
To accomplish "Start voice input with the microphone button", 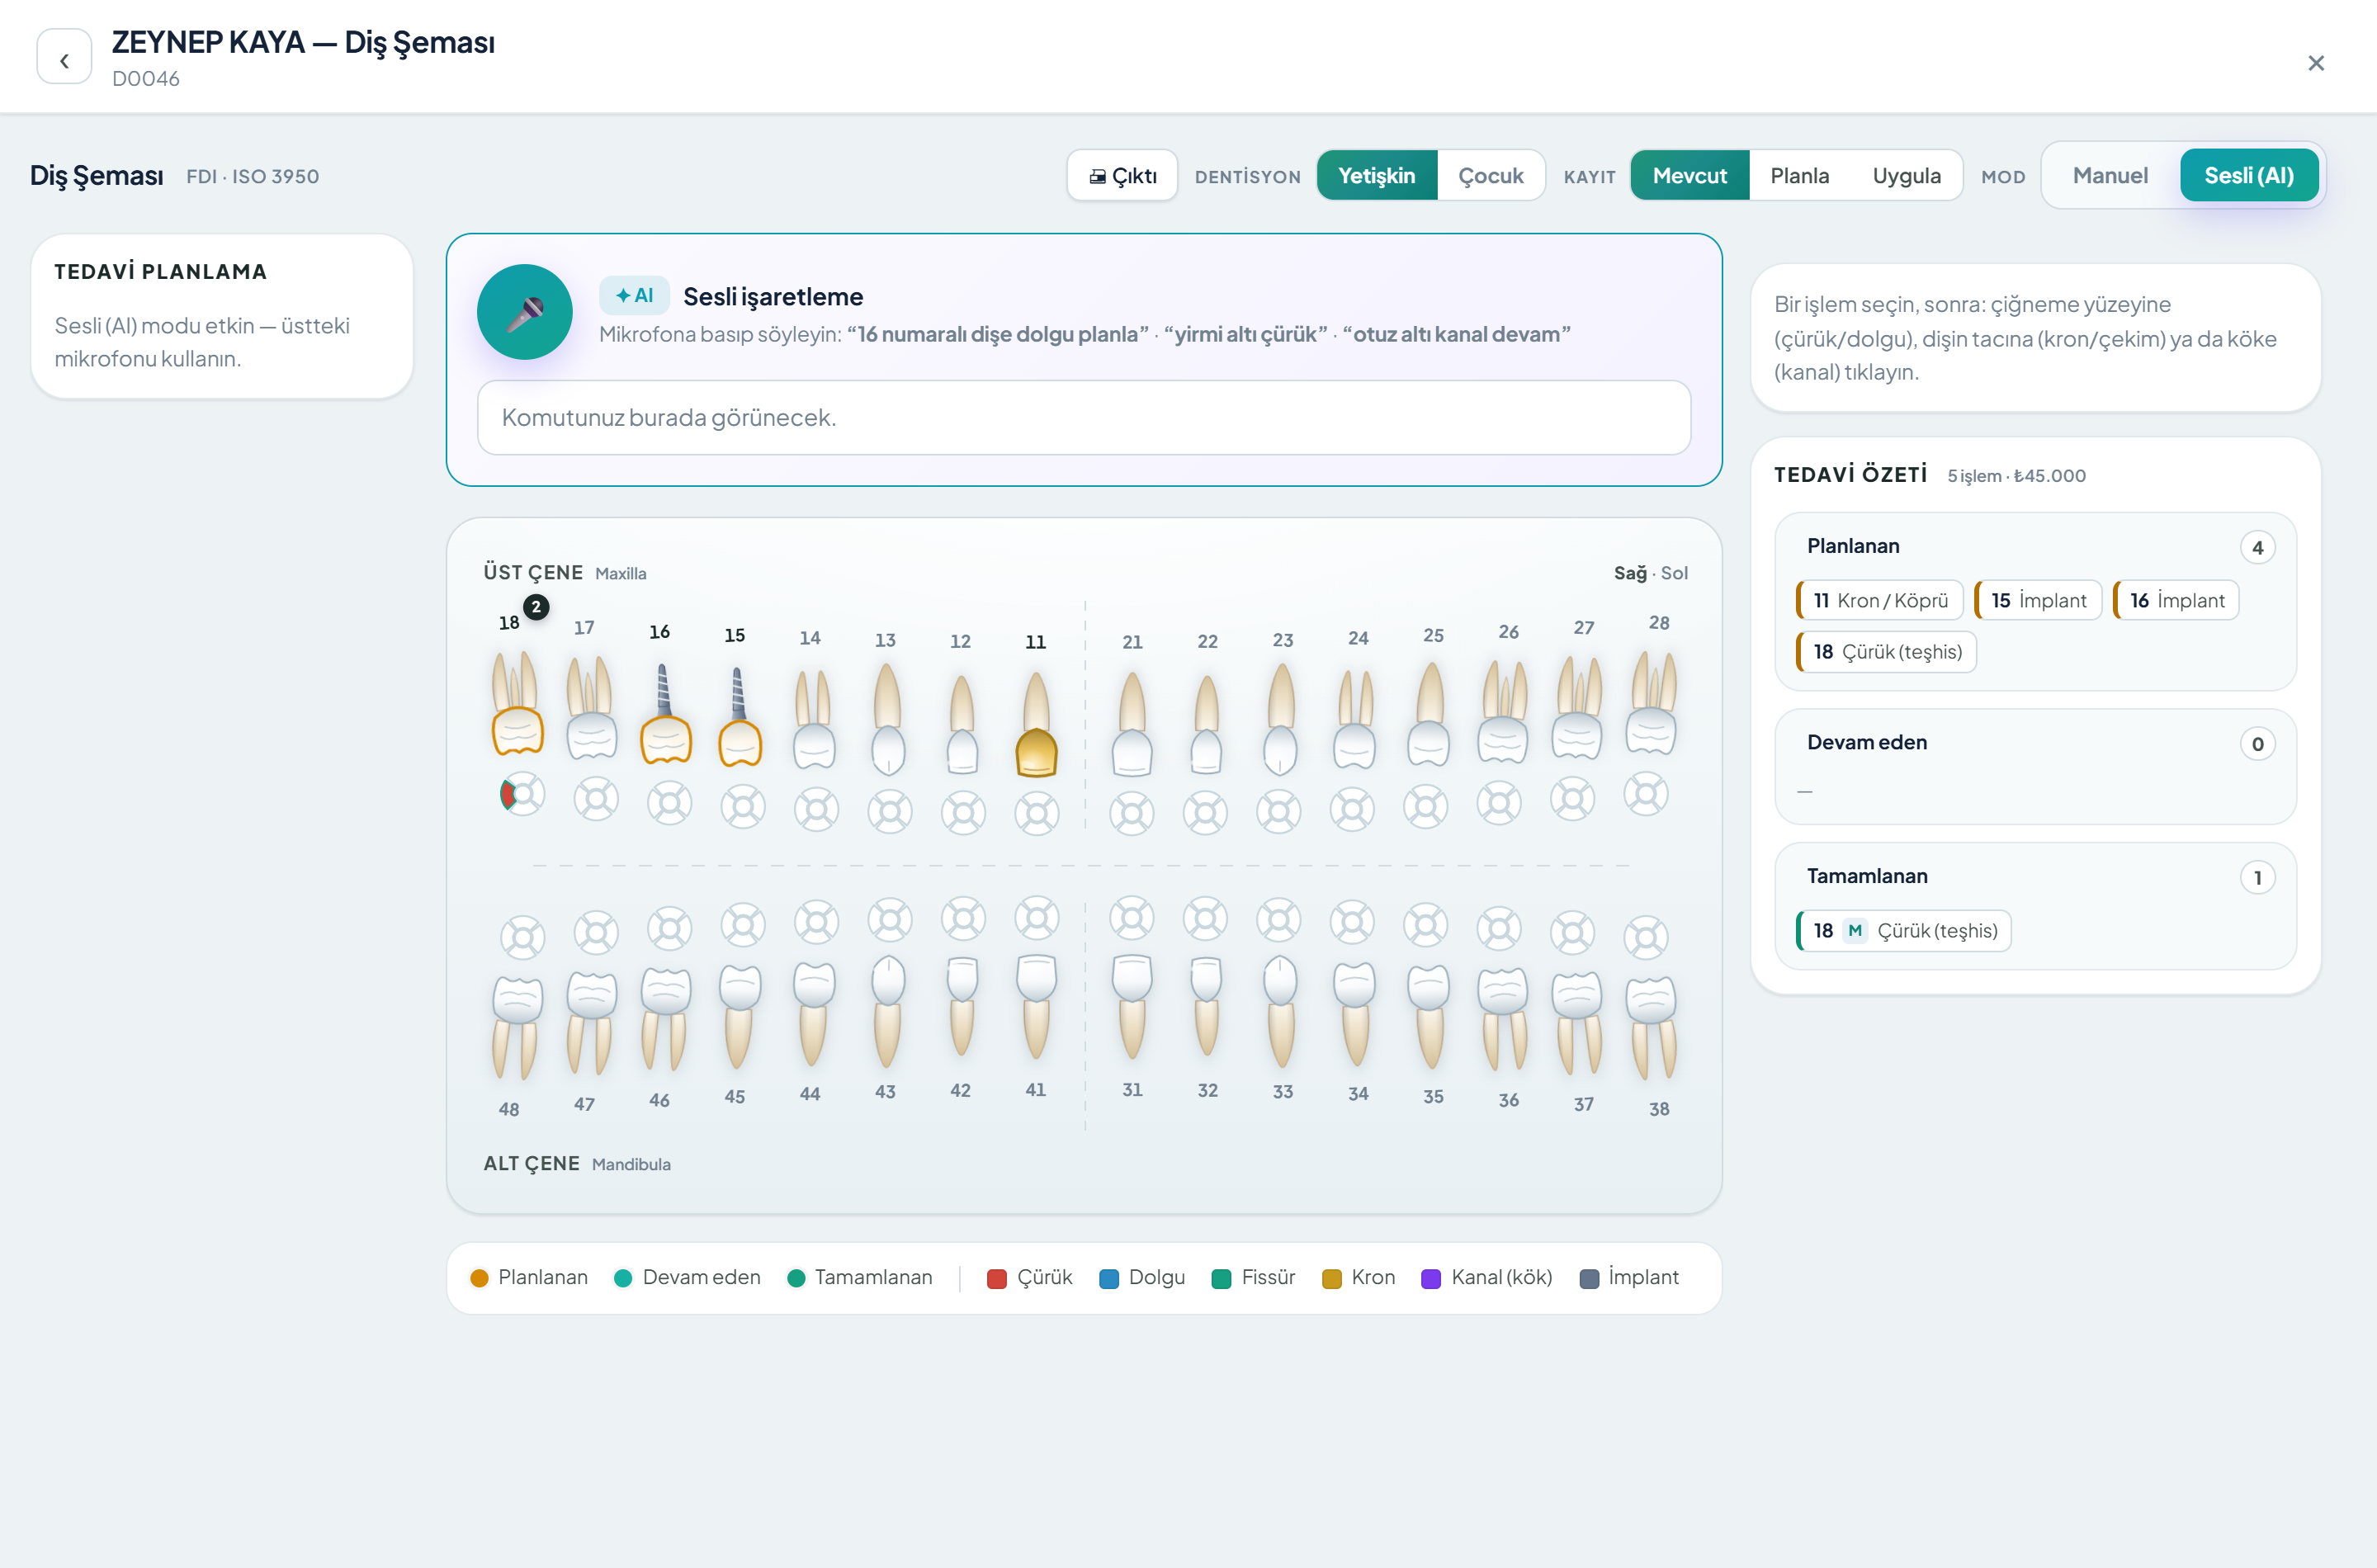I will (x=524, y=312).
